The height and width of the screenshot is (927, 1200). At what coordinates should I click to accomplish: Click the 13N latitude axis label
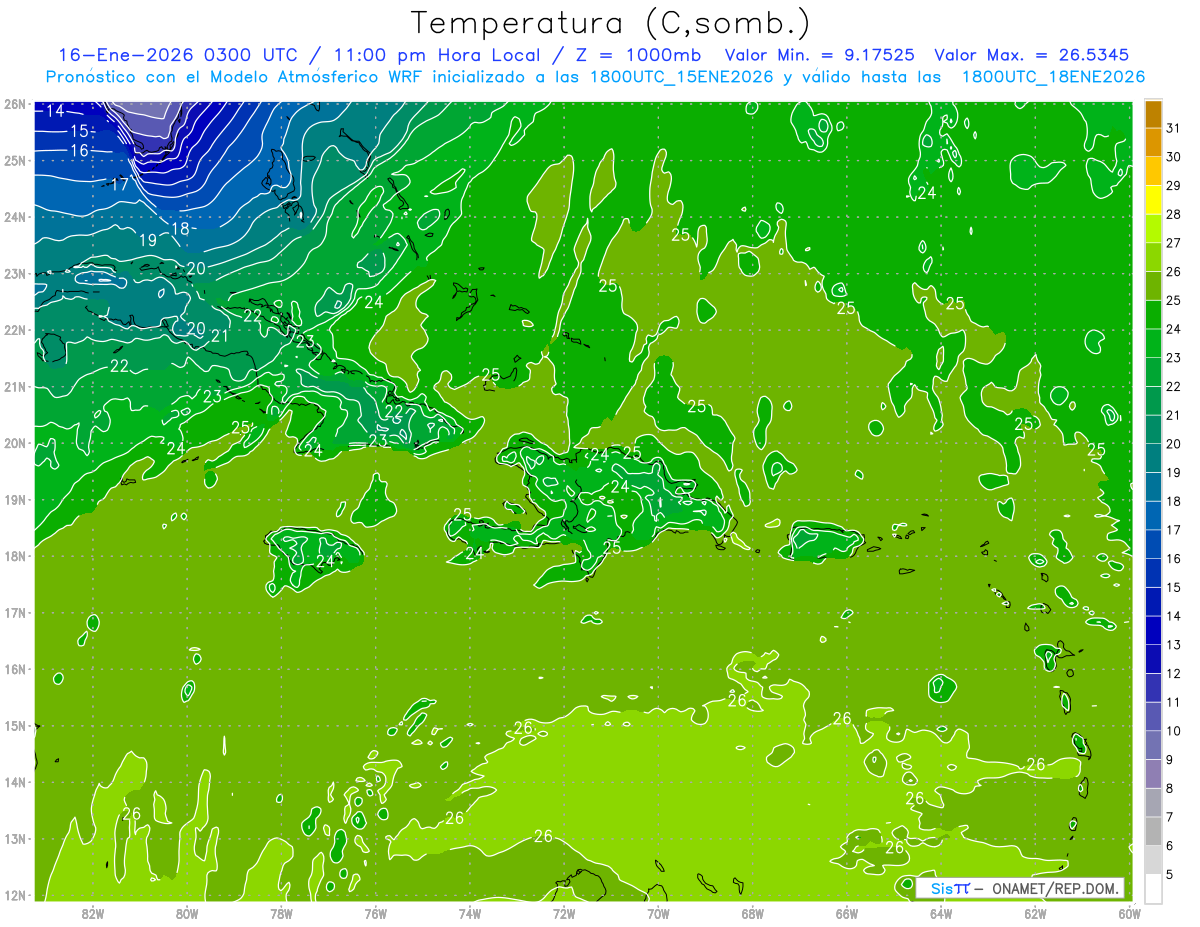[x=14, y=839]
